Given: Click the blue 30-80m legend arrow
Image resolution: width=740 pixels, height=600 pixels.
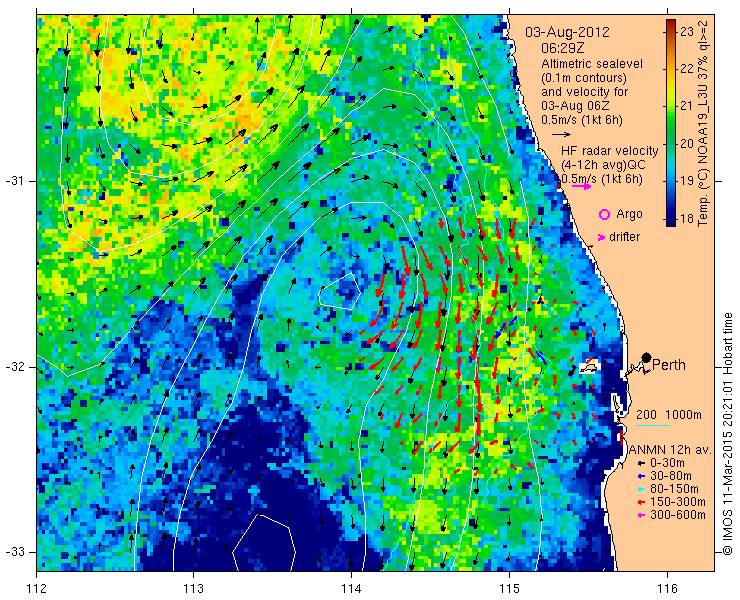Looking at the screenshot, I should (640, 476).
